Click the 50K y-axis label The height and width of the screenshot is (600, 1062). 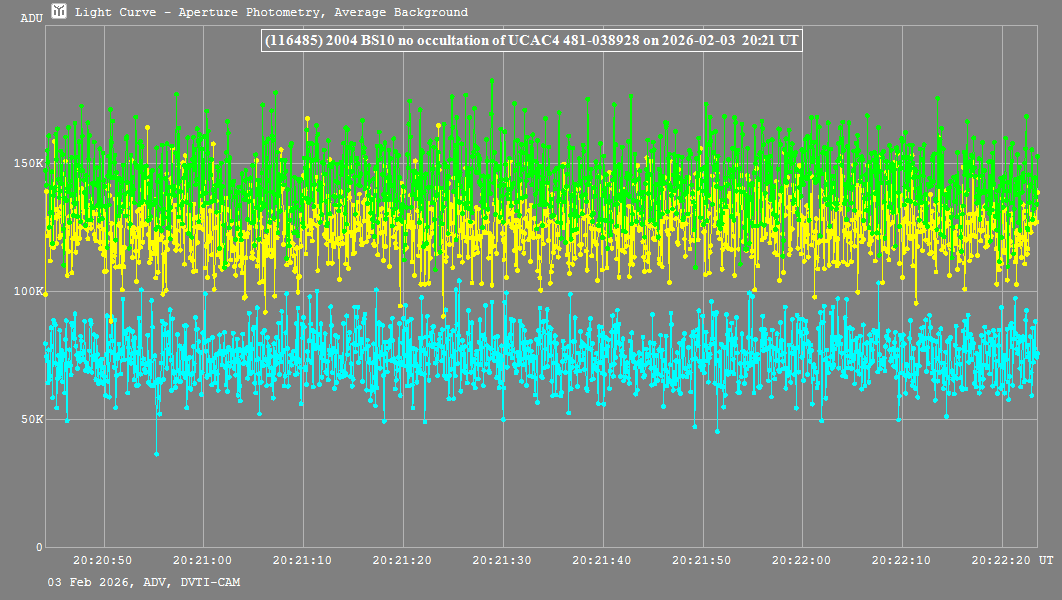[34, 419]
